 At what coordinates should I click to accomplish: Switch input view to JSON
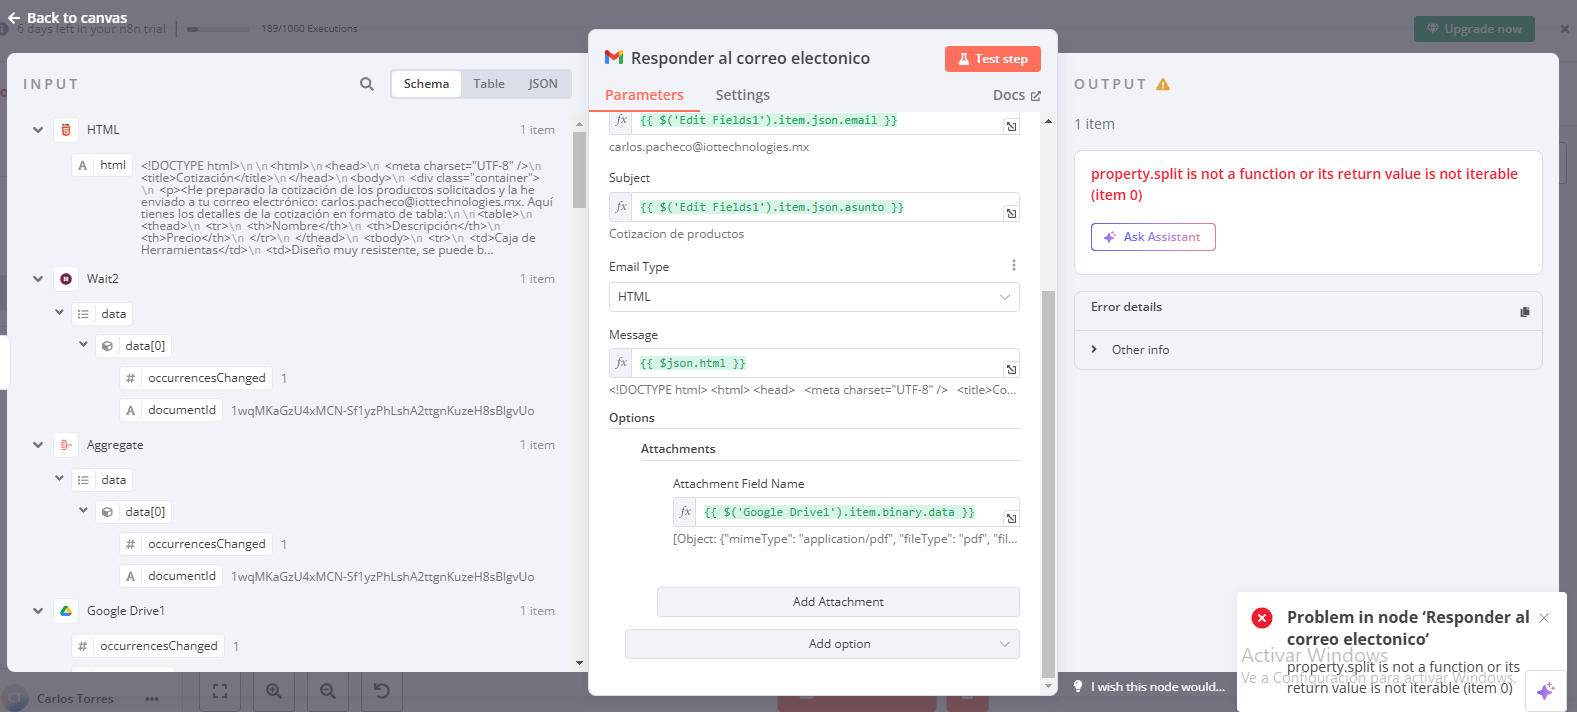tap(543, 84)
